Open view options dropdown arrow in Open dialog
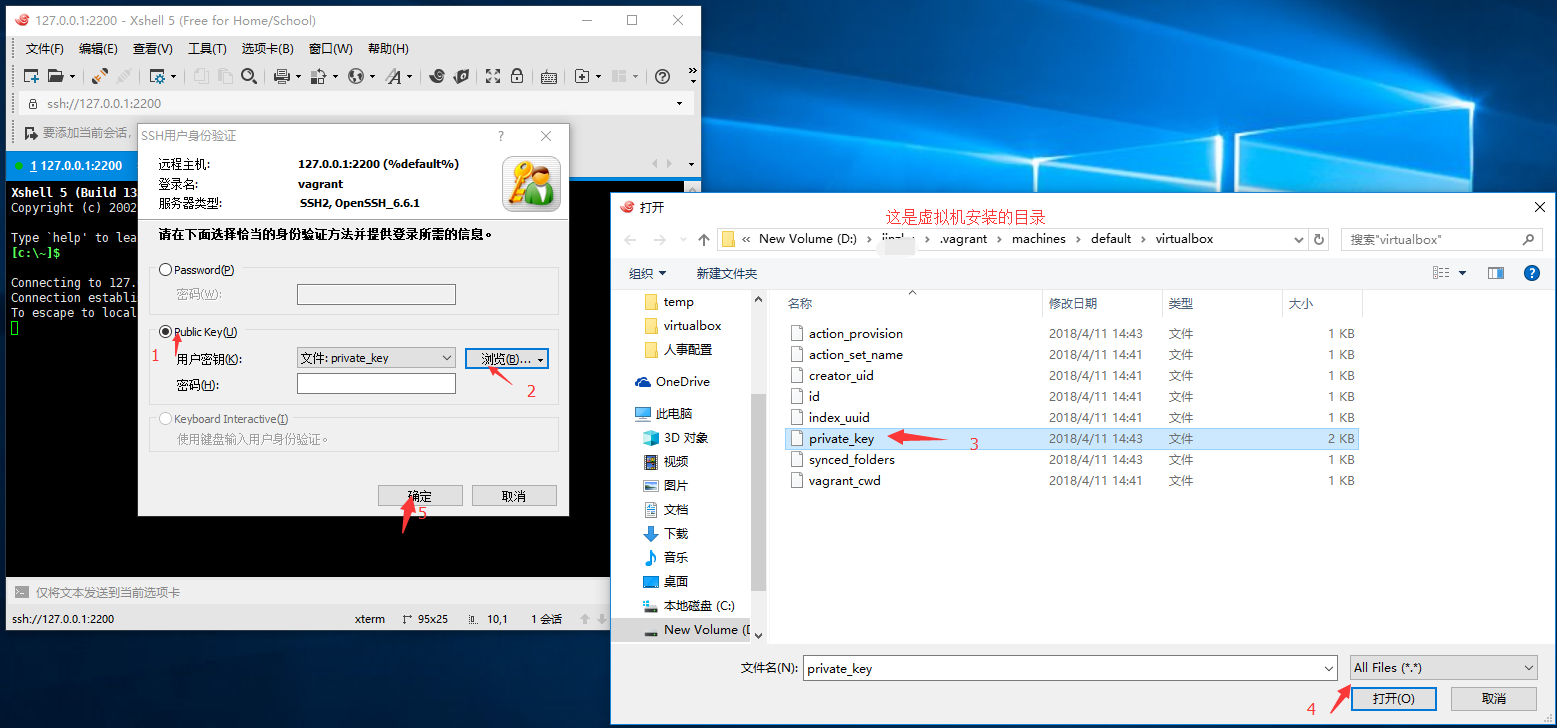This screenshot has width=1557, height=728. pyautogui.click(x=1462, y=273)
